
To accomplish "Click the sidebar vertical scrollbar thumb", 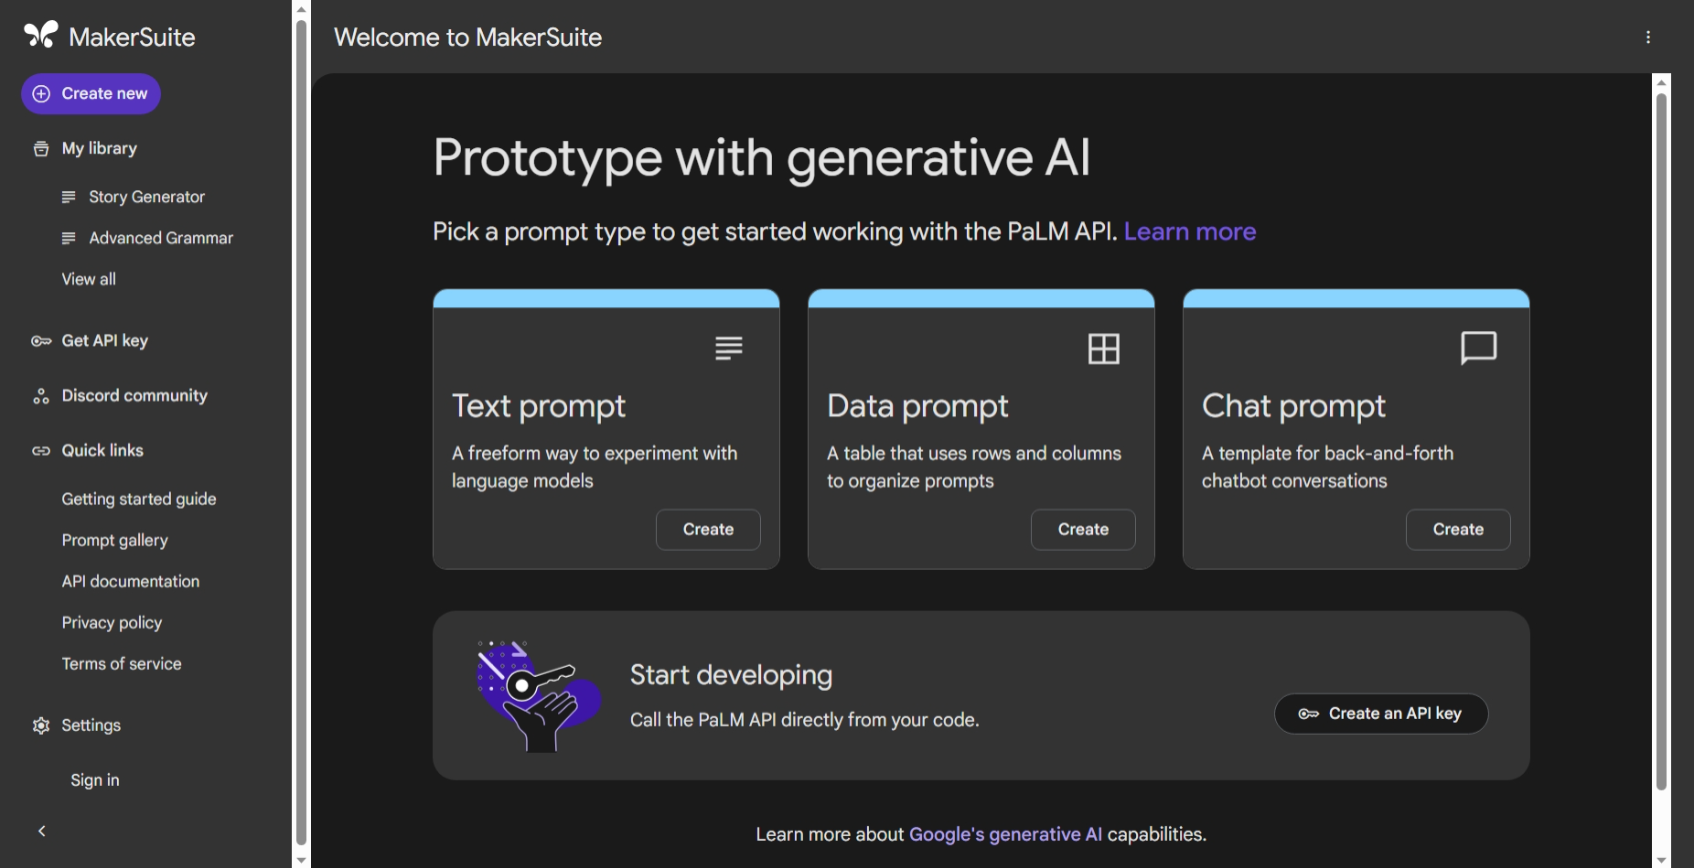I will 301,433.
